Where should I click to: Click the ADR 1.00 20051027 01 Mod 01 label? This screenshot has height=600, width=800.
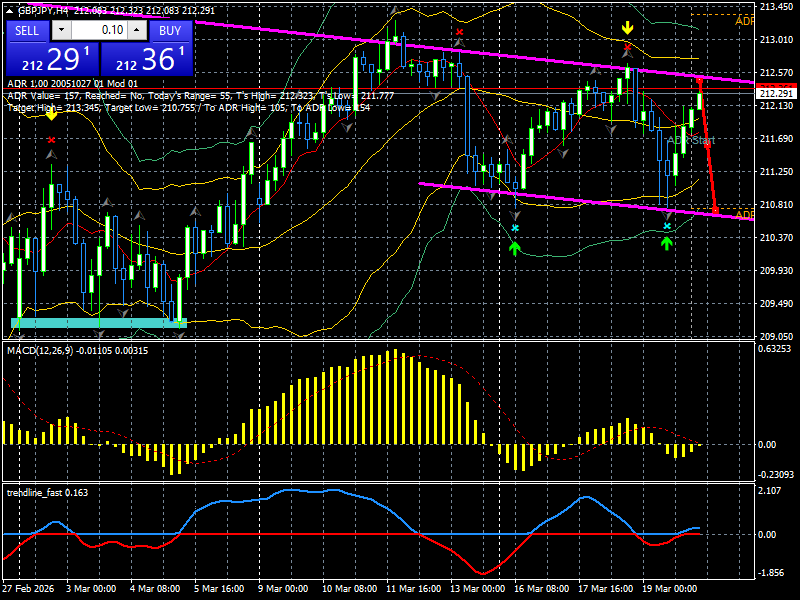tap(72, 83)
